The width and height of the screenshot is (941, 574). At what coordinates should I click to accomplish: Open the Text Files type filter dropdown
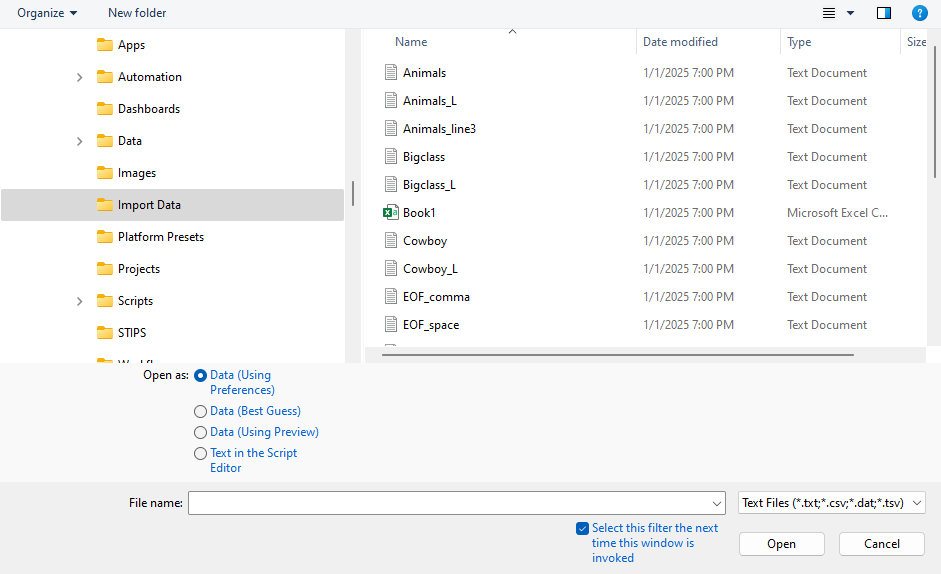coord(831,503)
